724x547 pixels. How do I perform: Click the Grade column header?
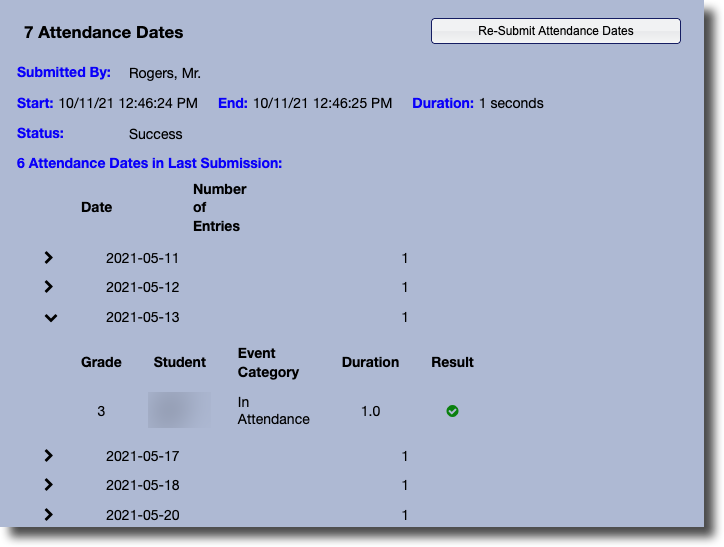click(101, 362)
